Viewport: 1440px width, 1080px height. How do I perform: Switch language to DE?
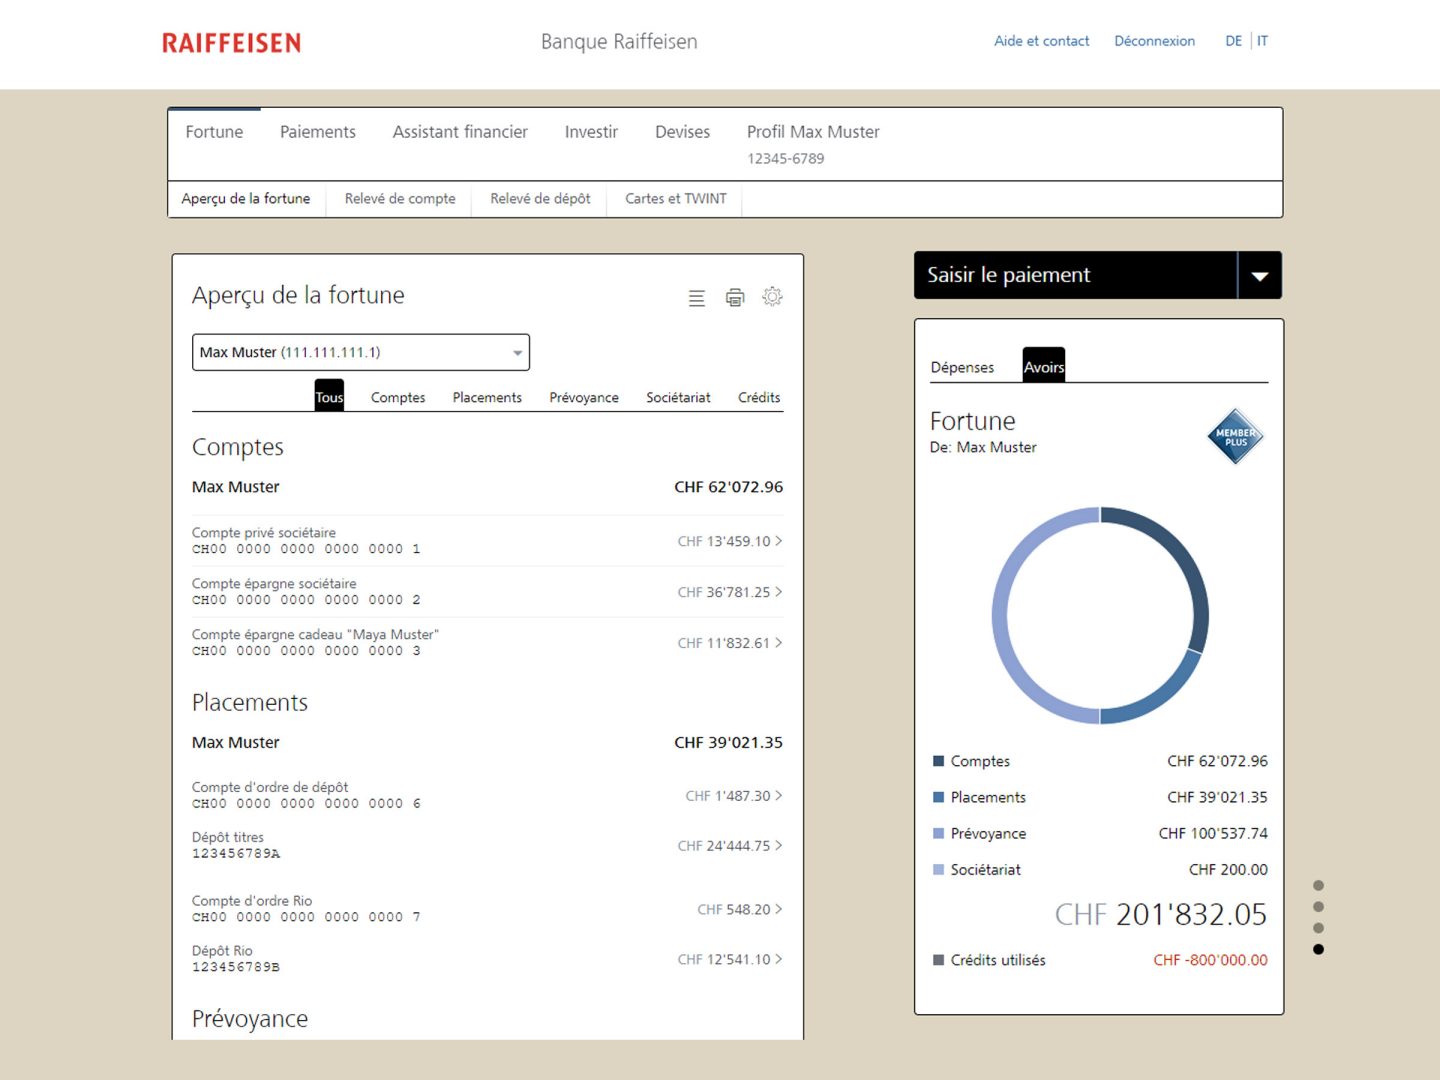pos(1233,41)
